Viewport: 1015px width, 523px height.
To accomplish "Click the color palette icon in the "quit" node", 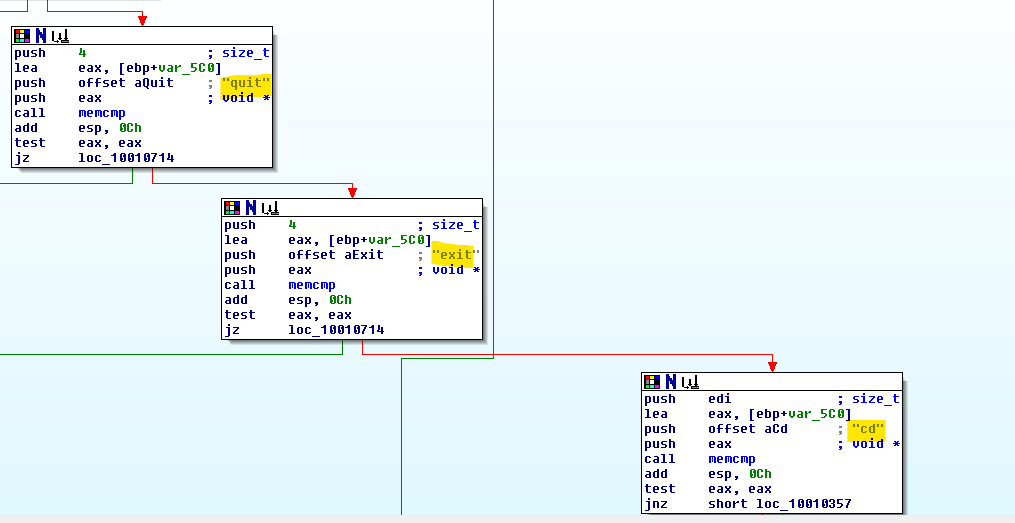I will (22, 36).
